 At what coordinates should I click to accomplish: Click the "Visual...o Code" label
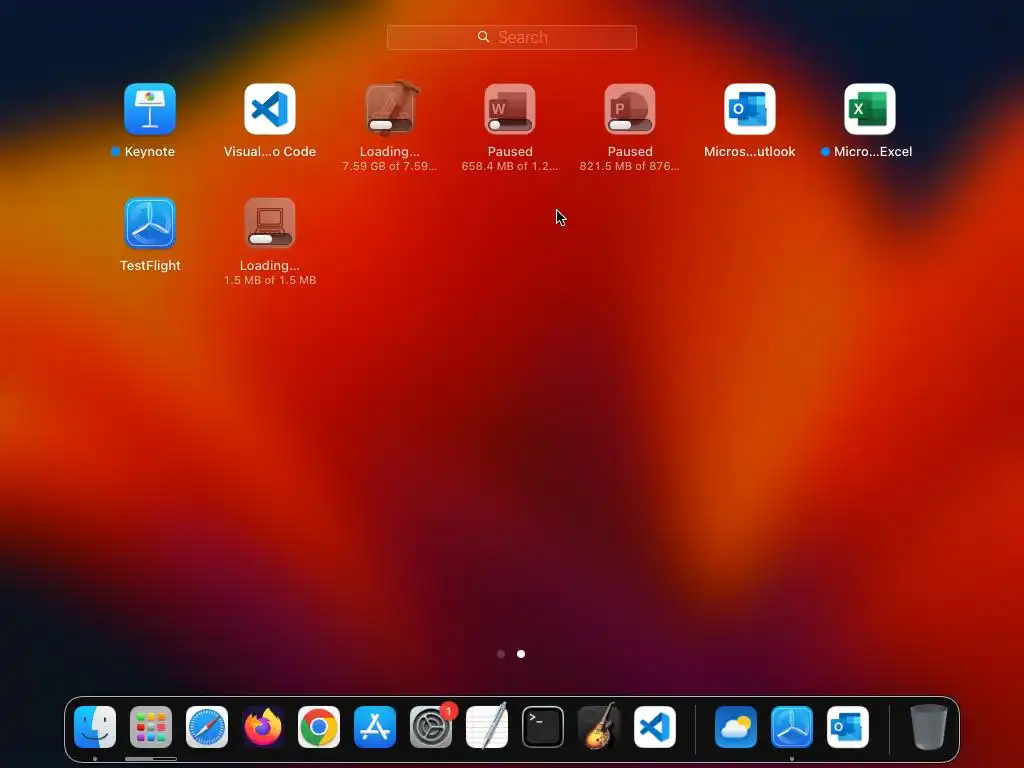click(270, 152)
